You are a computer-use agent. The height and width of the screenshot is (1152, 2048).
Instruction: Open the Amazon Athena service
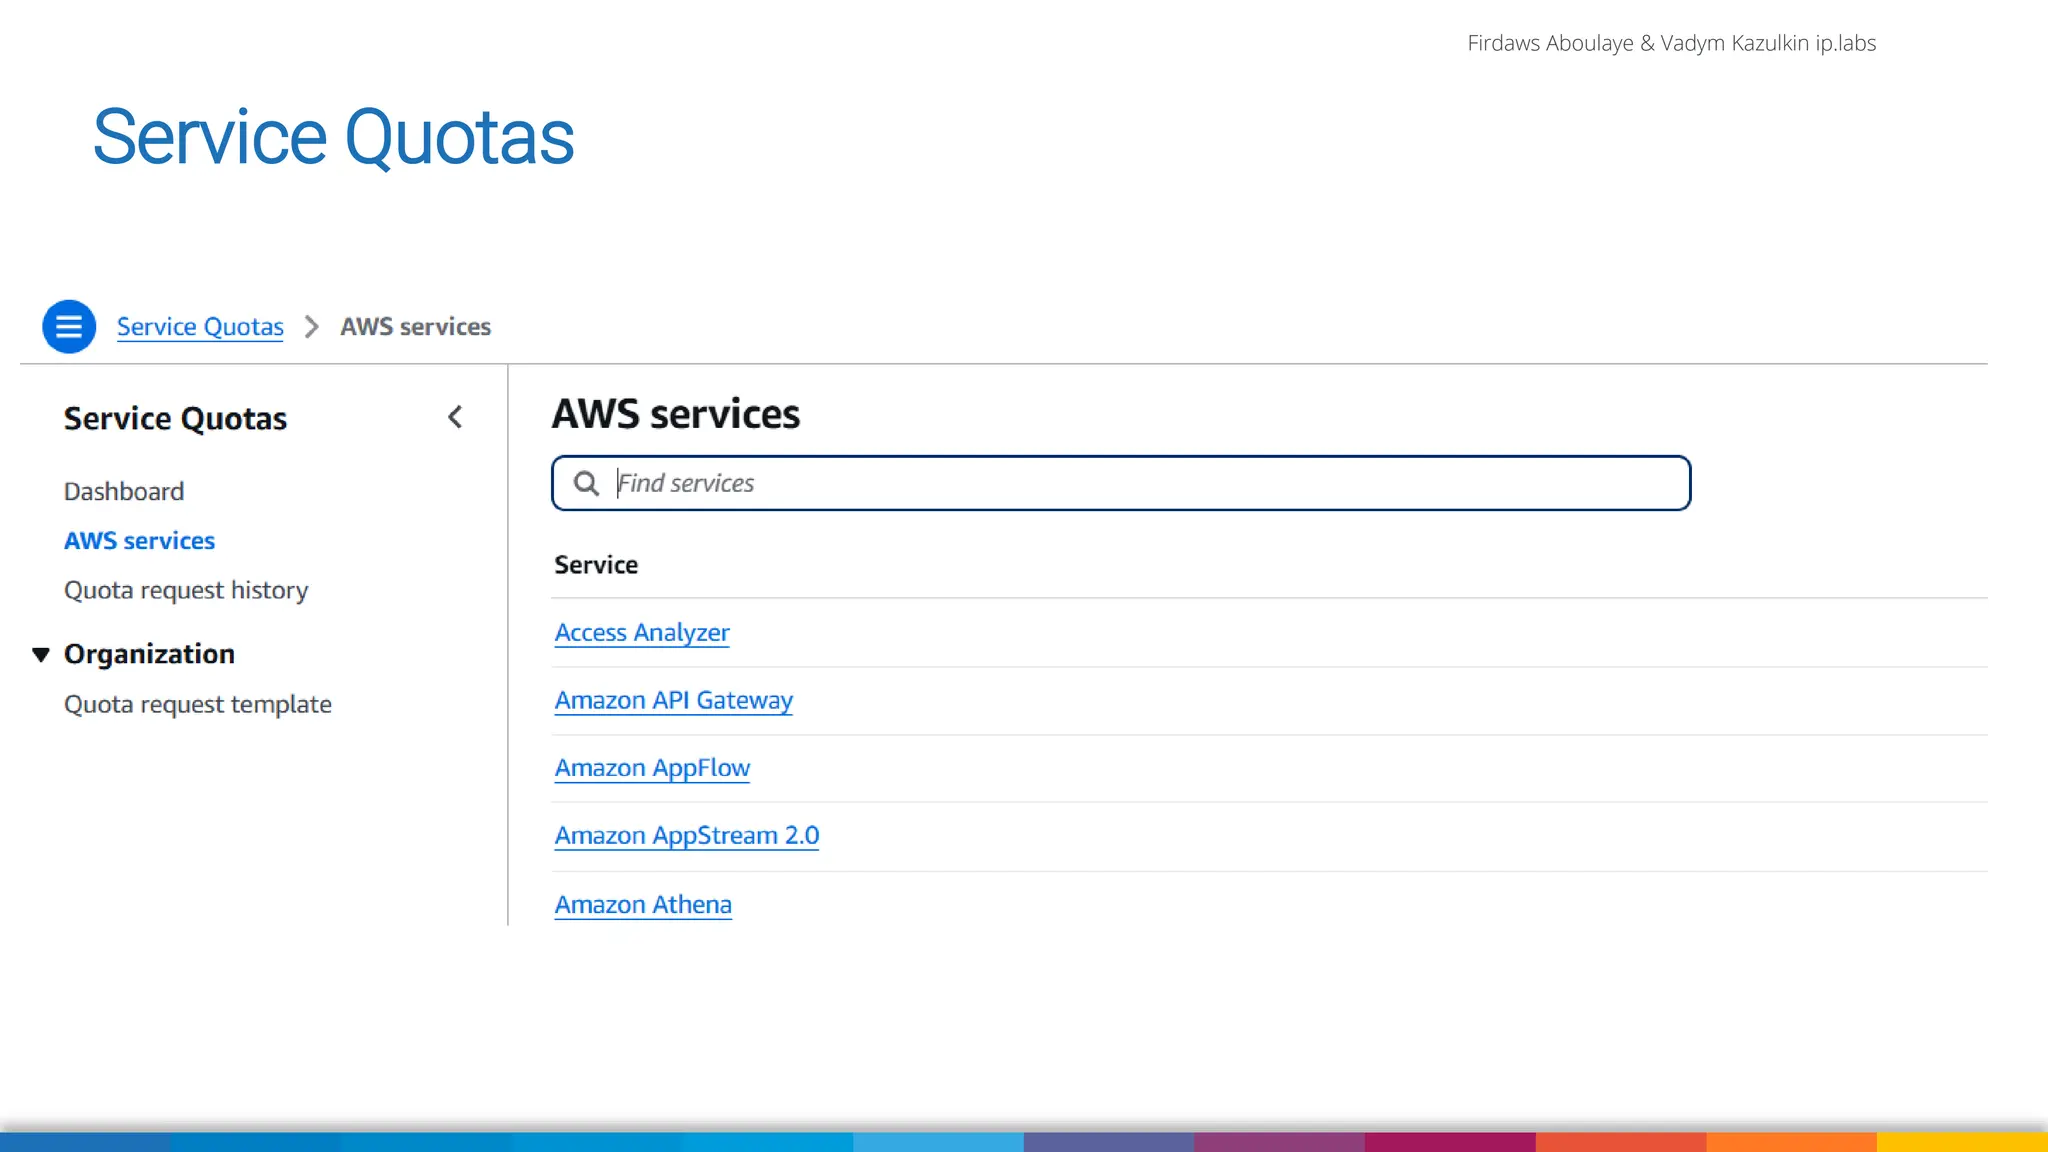point(643,904)
